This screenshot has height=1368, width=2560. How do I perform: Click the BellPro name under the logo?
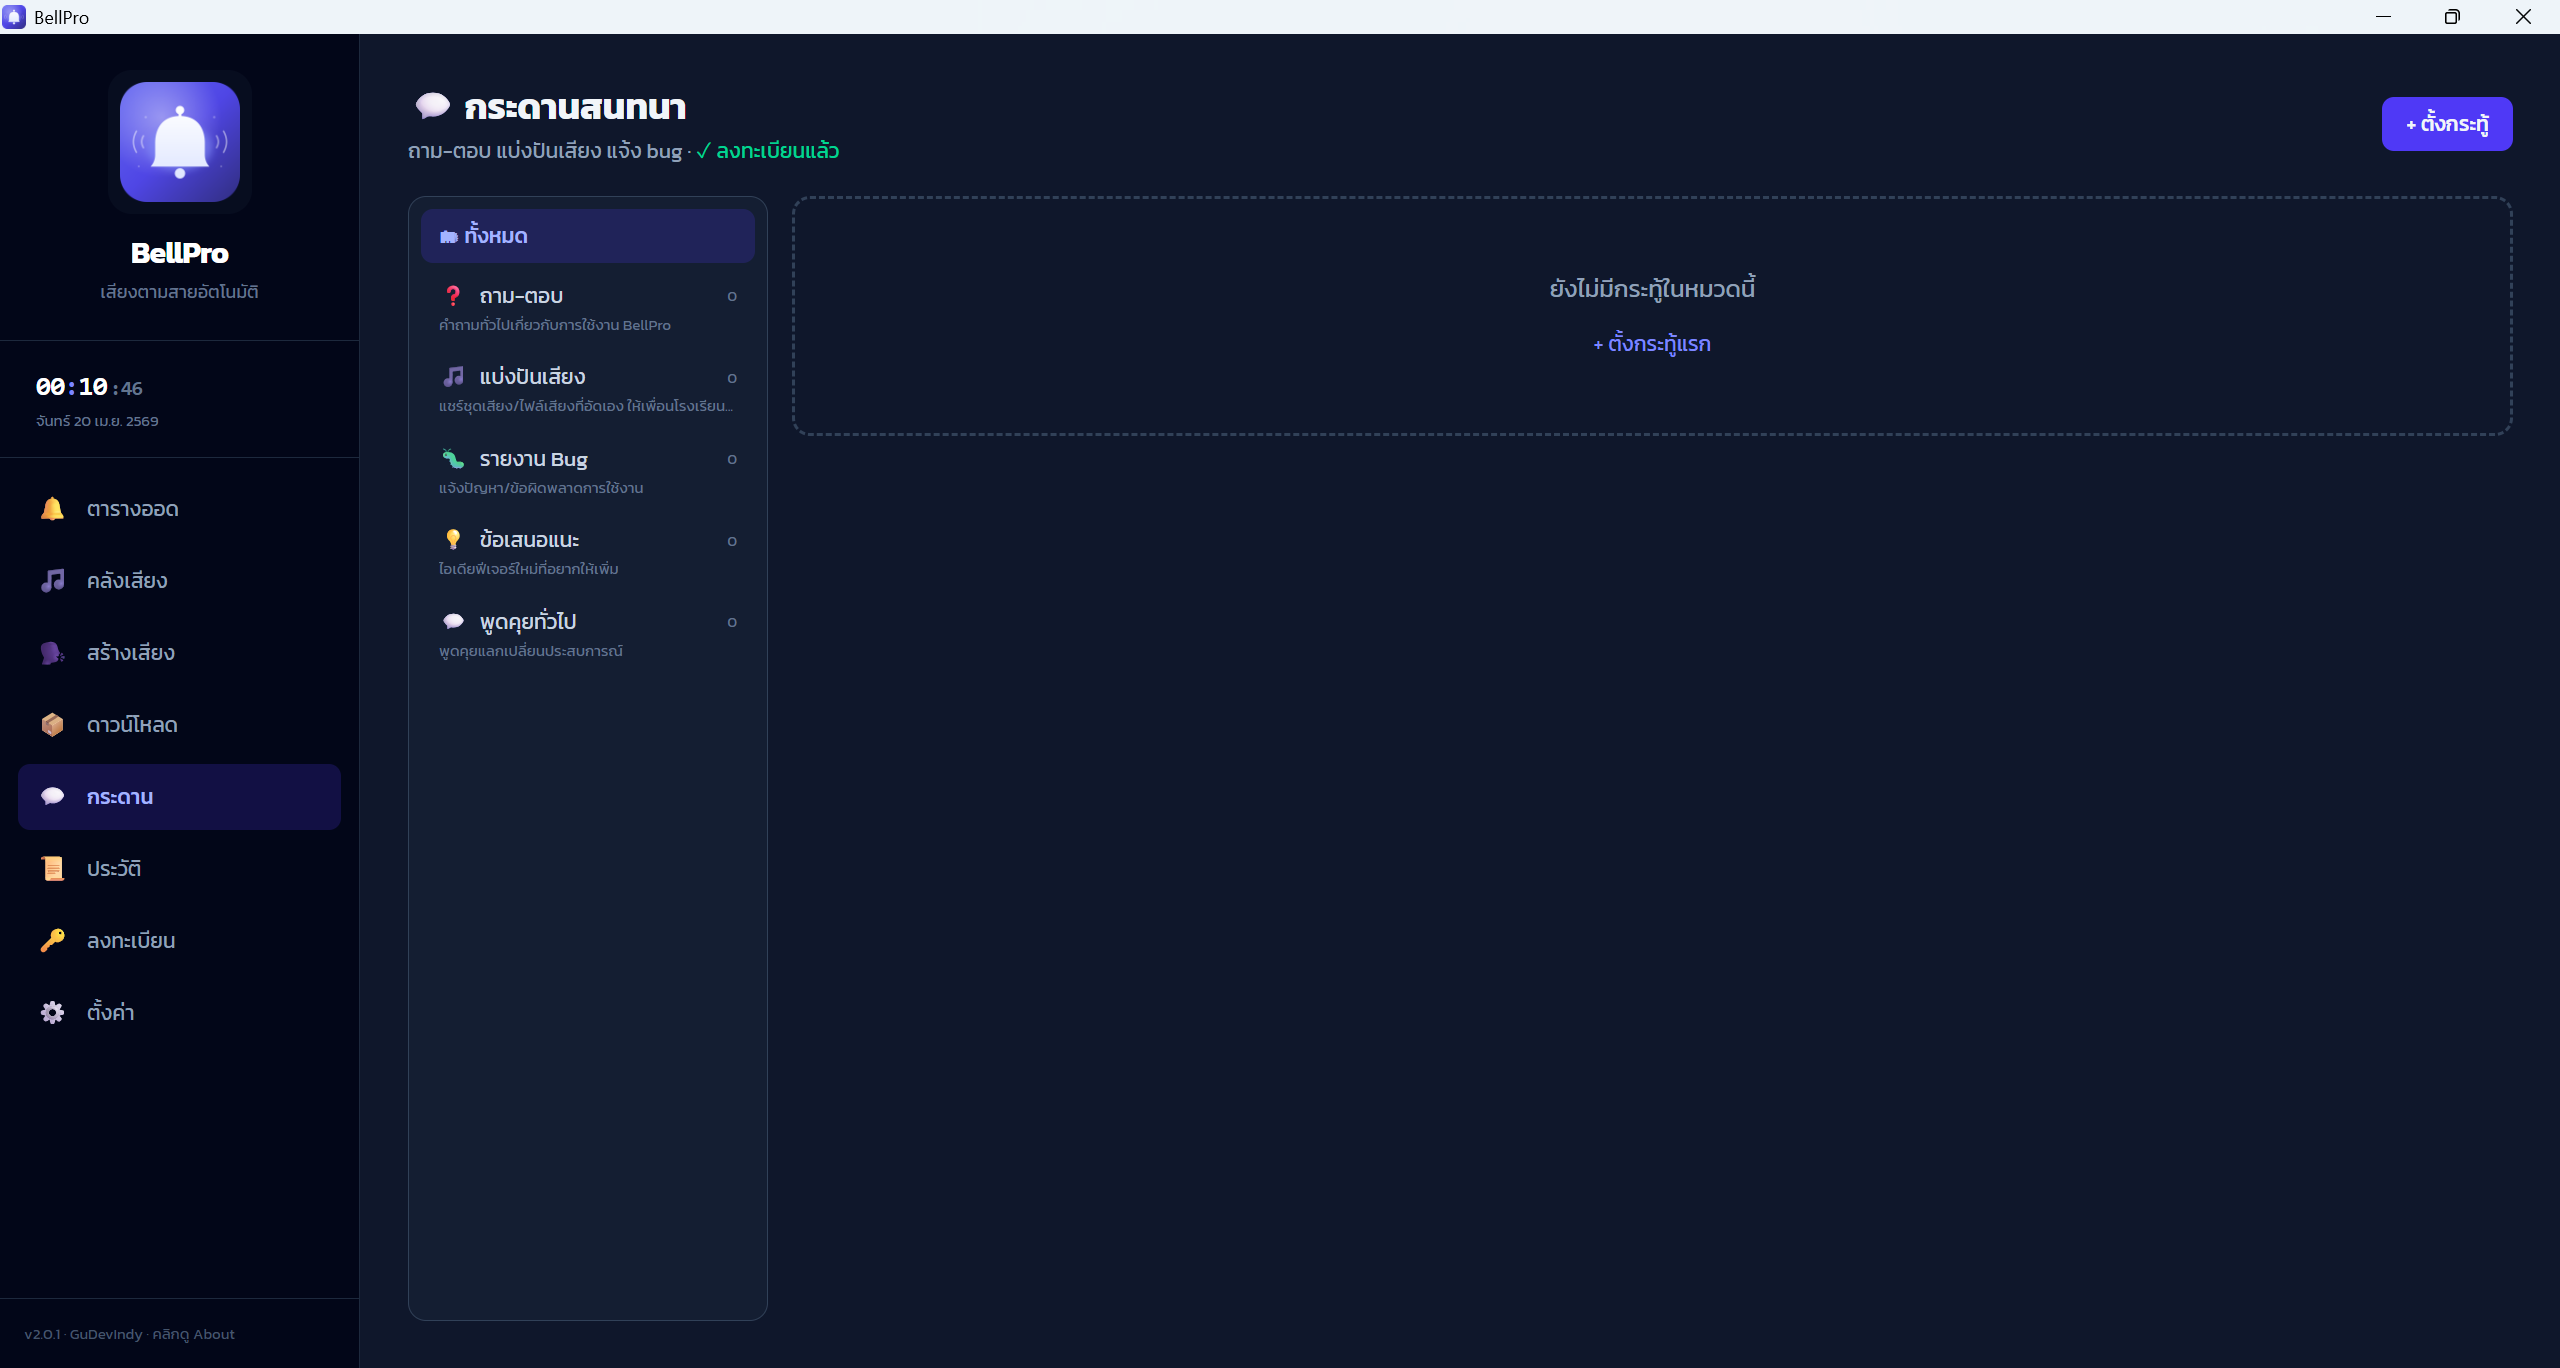click(180, 253)
